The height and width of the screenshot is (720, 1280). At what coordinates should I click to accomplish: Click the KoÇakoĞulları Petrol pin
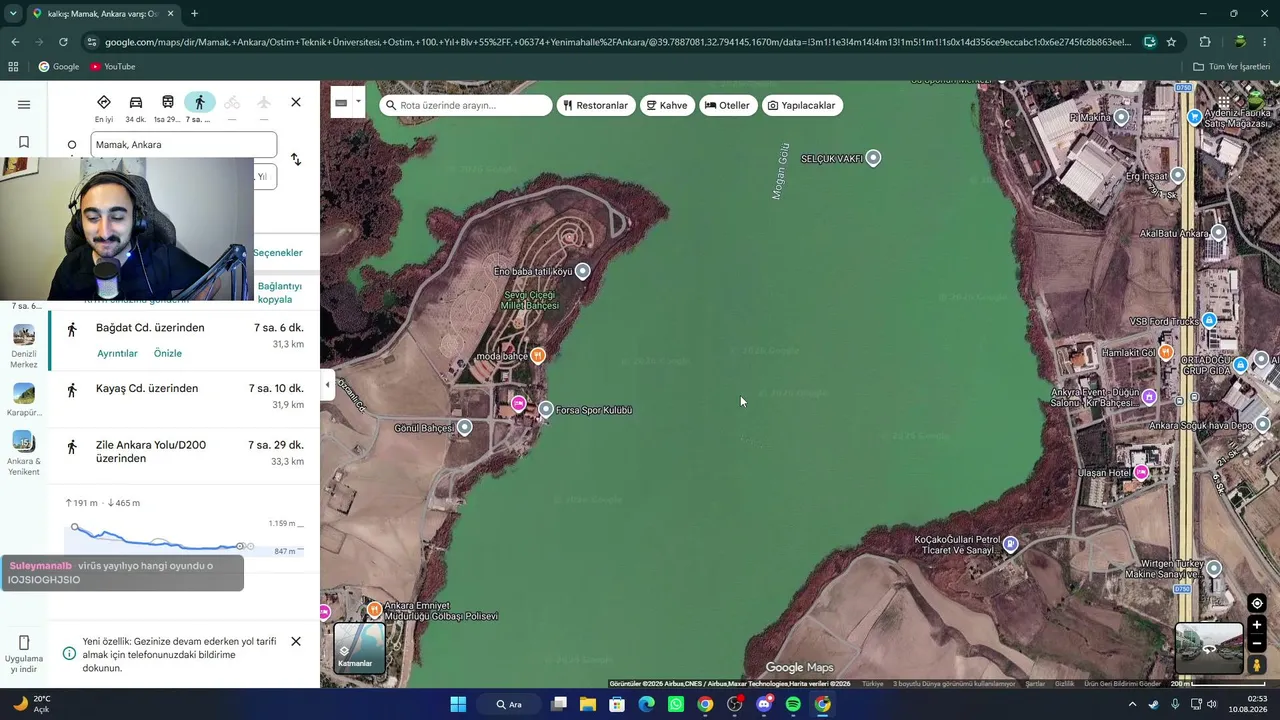pos(1011,544)
